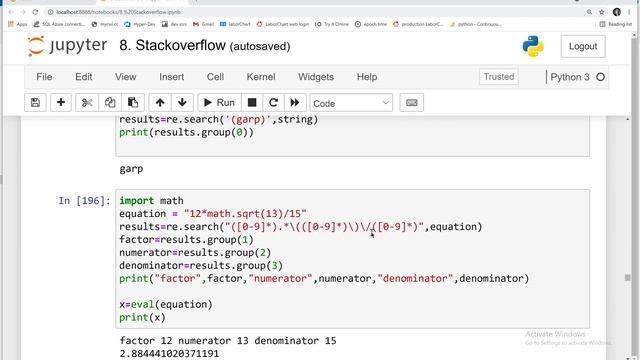Move the selected cell down
This screenshot has width=640, height=360.
pyautogui.click(x=182, y=102)
